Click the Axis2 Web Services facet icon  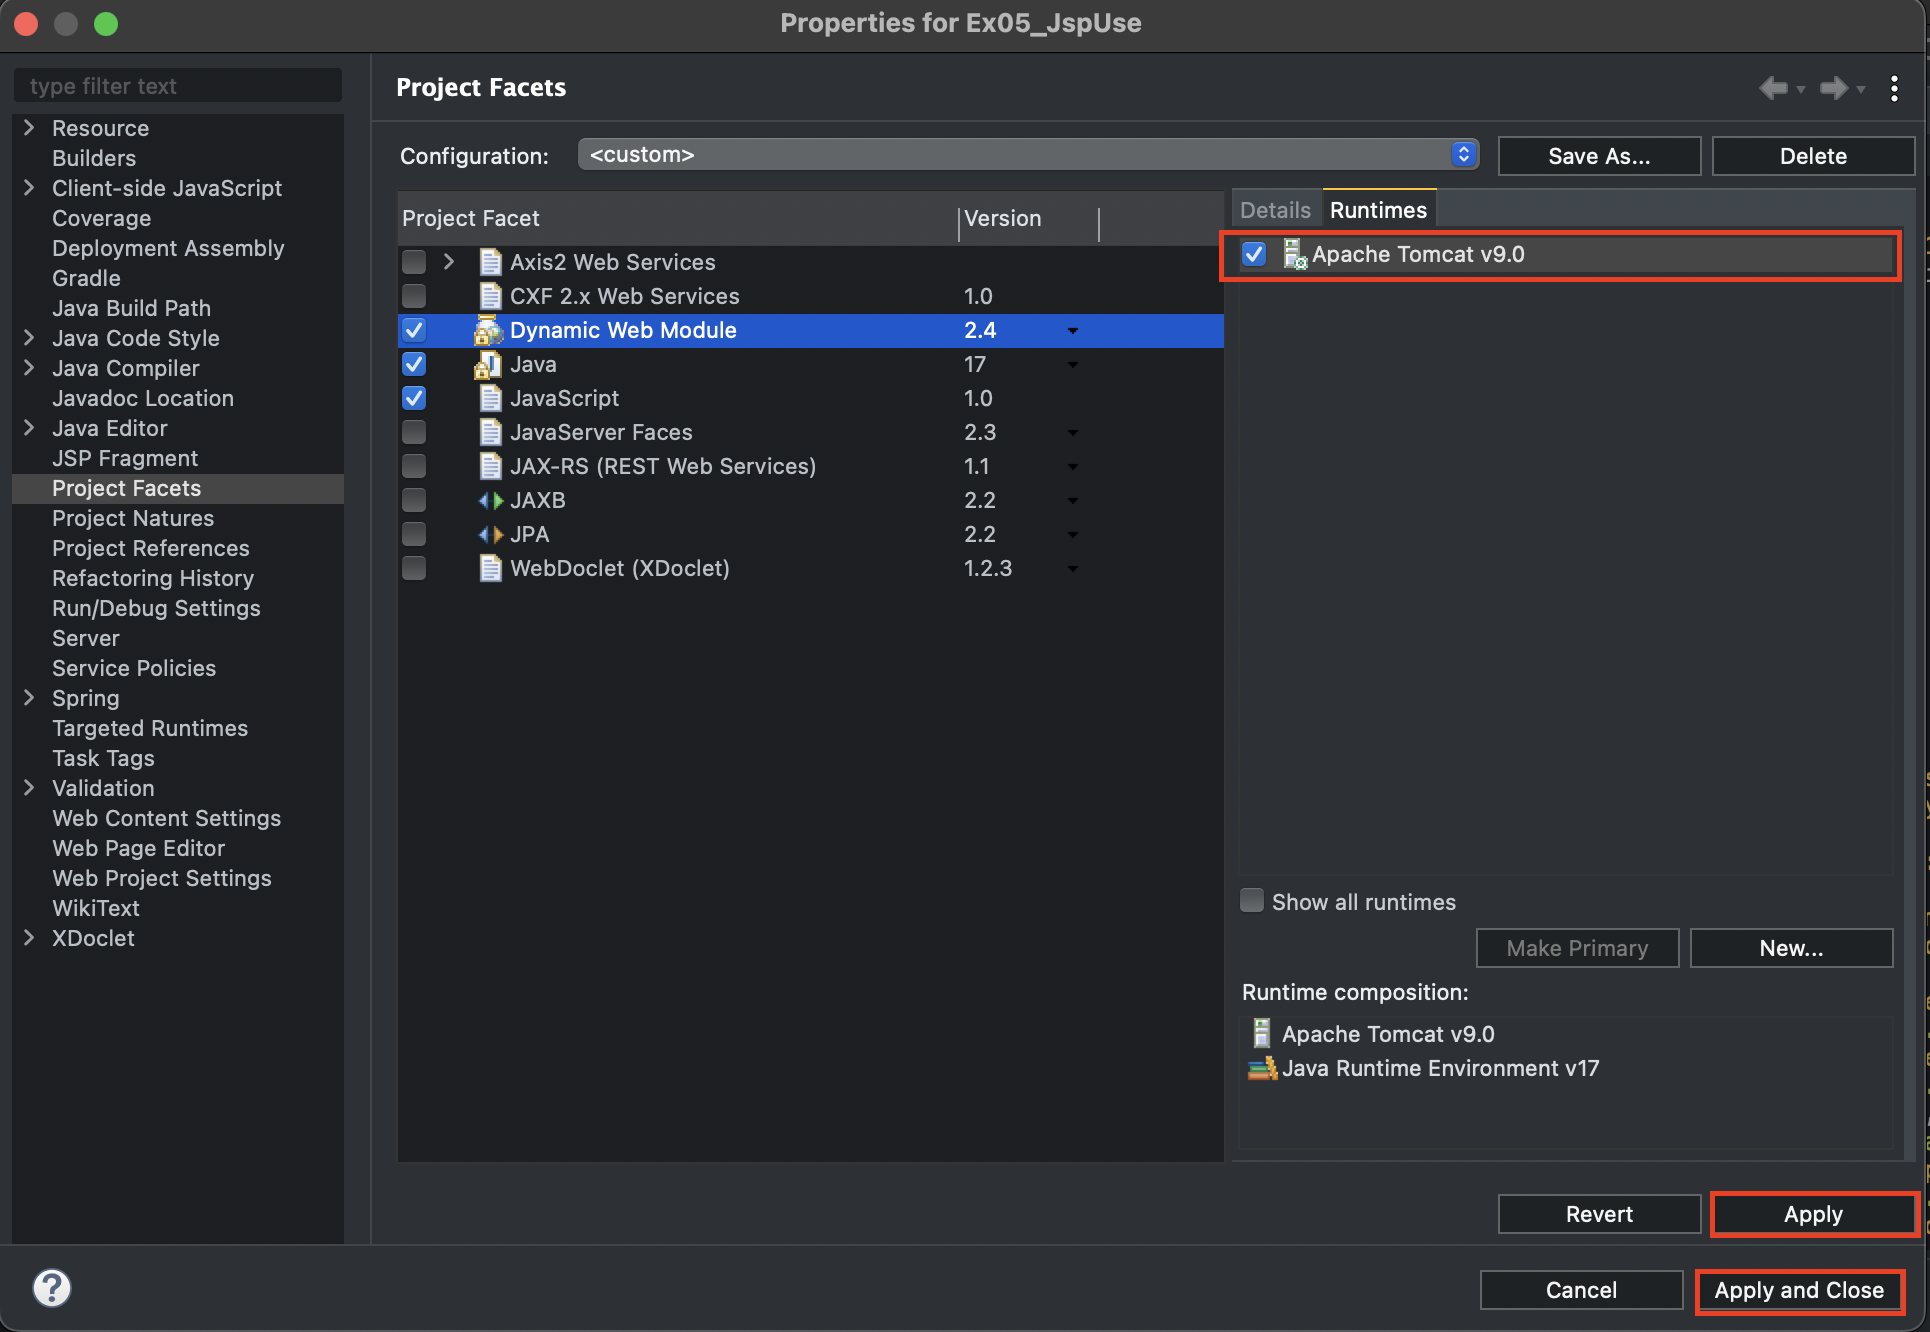pyautogui.click(x=490, y=262)
